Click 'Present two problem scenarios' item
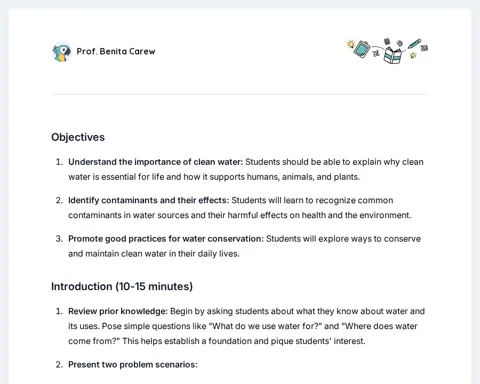The width and height of the screenshot is (480, 384). point(133,365)
